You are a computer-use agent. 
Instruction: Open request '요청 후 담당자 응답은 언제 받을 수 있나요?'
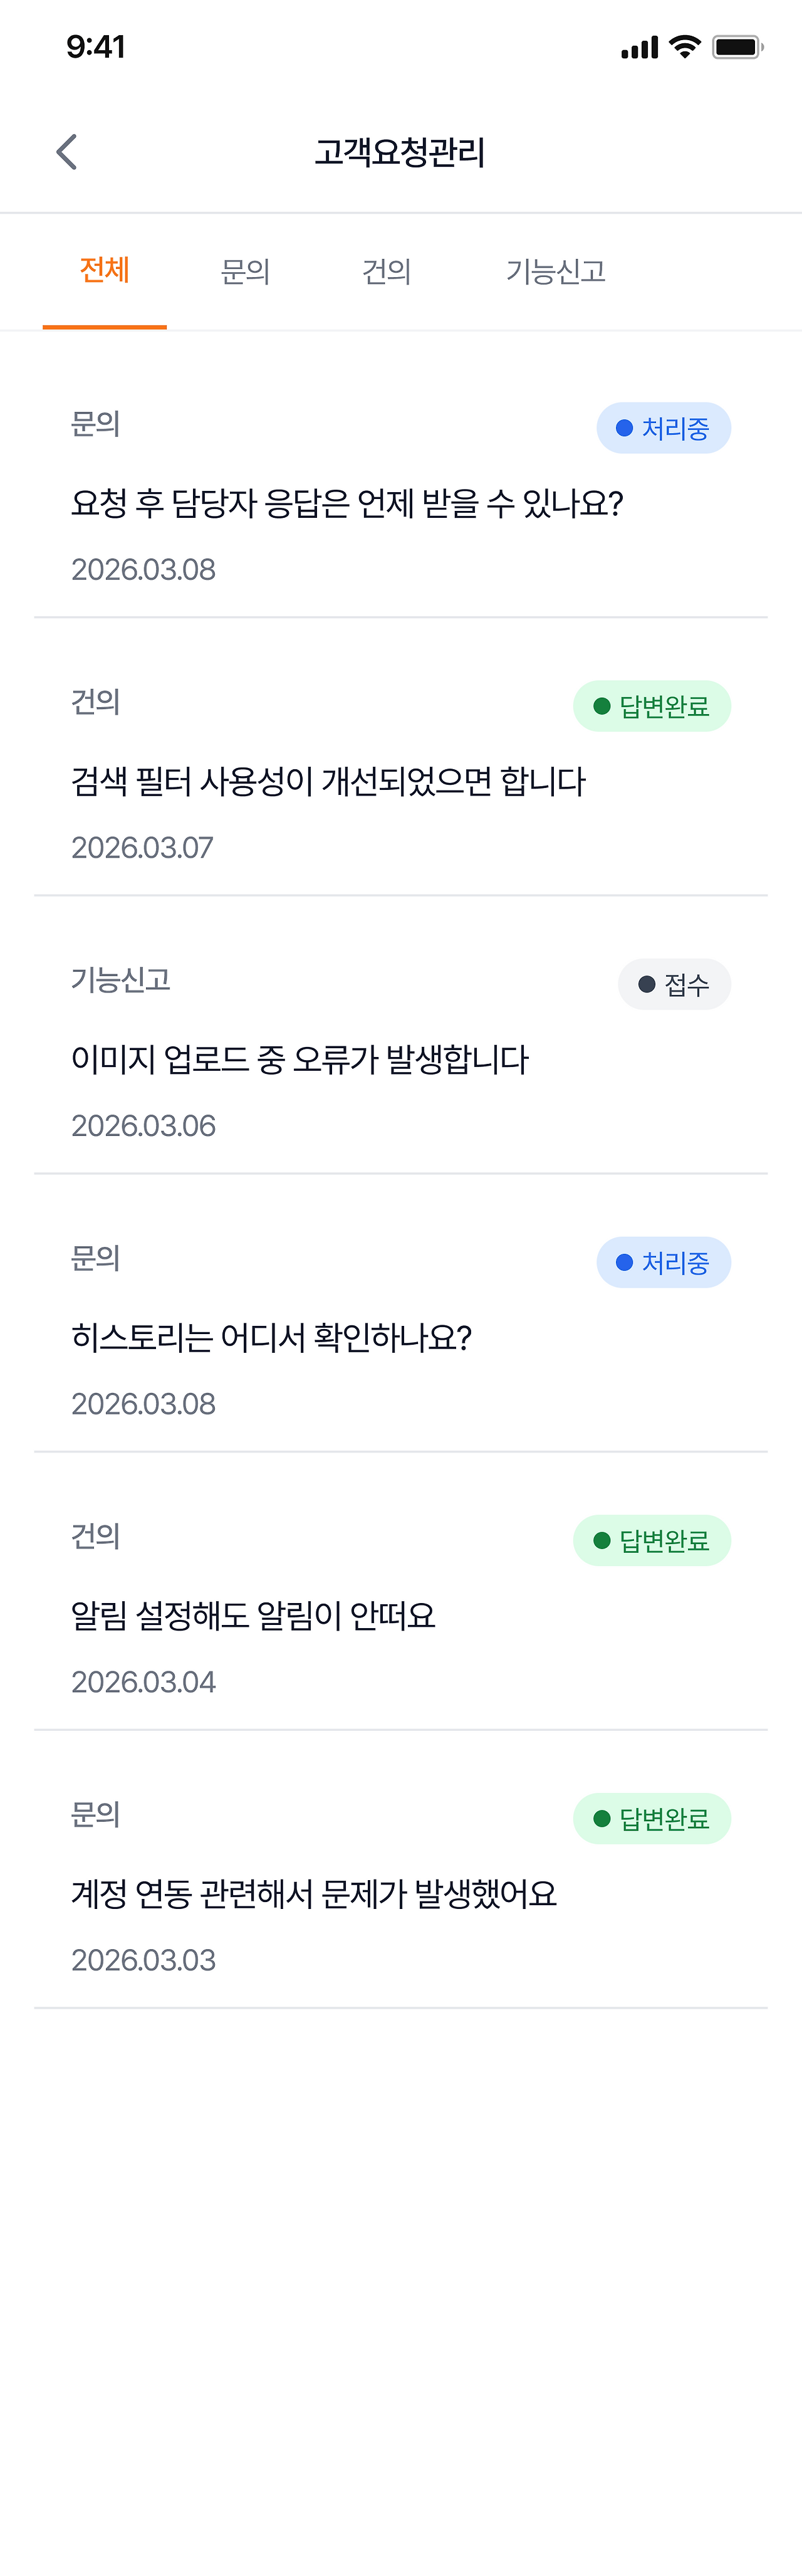(x=347, y=503)
